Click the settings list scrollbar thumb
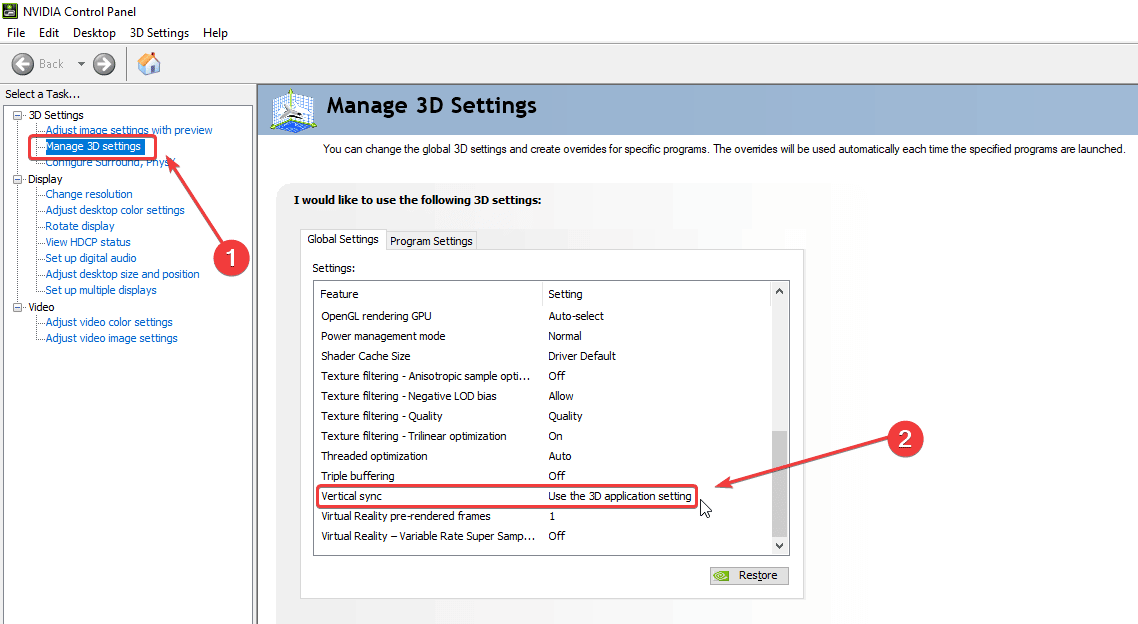Image resolution: width=1138 pixels, height=624 pixels. [x=779, y=483]
